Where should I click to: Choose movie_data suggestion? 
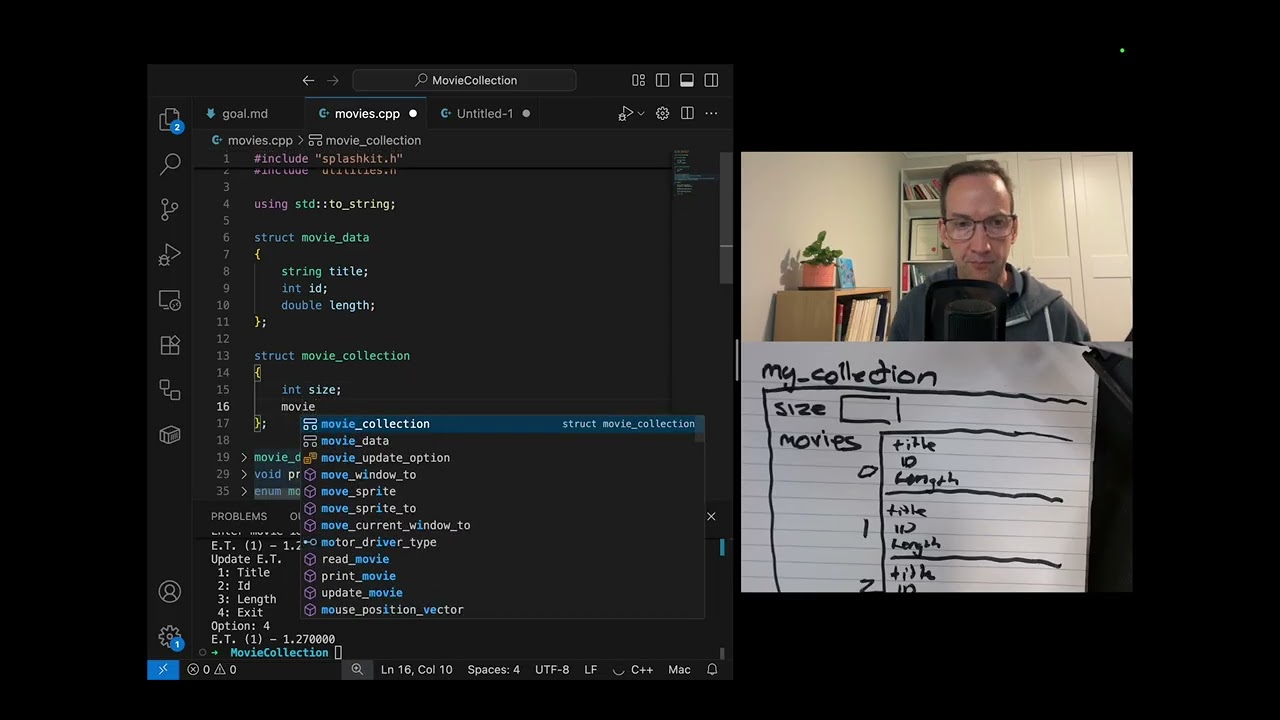[503, 441]
